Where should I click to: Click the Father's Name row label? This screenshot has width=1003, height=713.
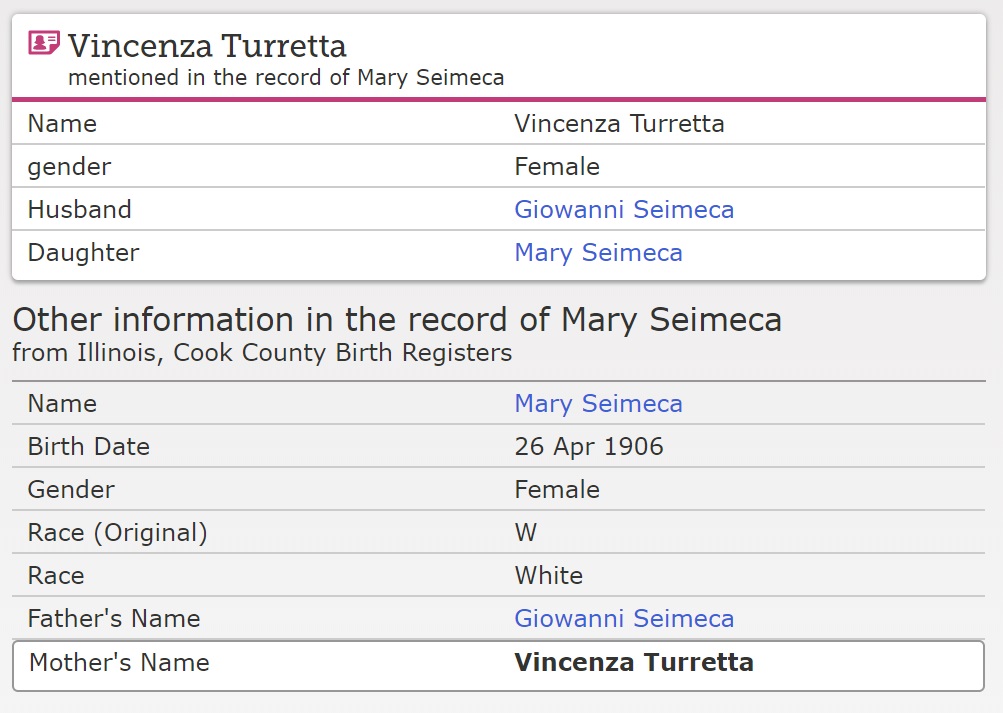pyautogui.click(x=114, y=619)
